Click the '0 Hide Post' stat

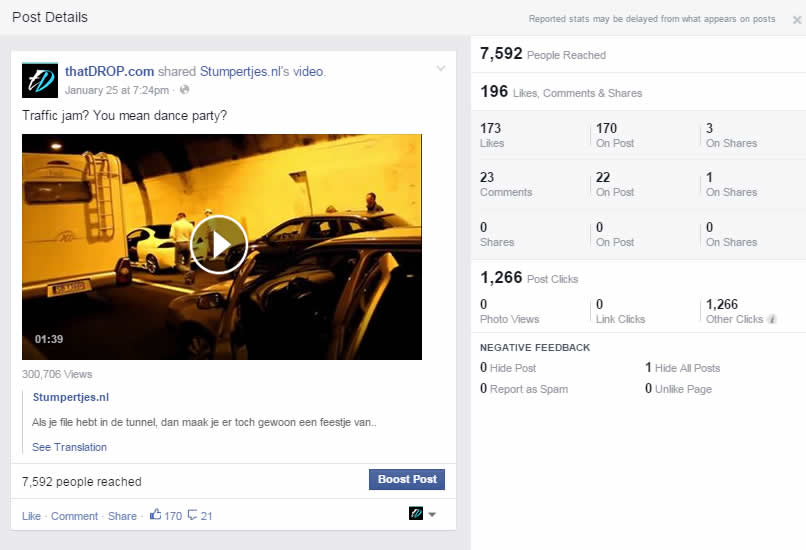click(508, 368)
